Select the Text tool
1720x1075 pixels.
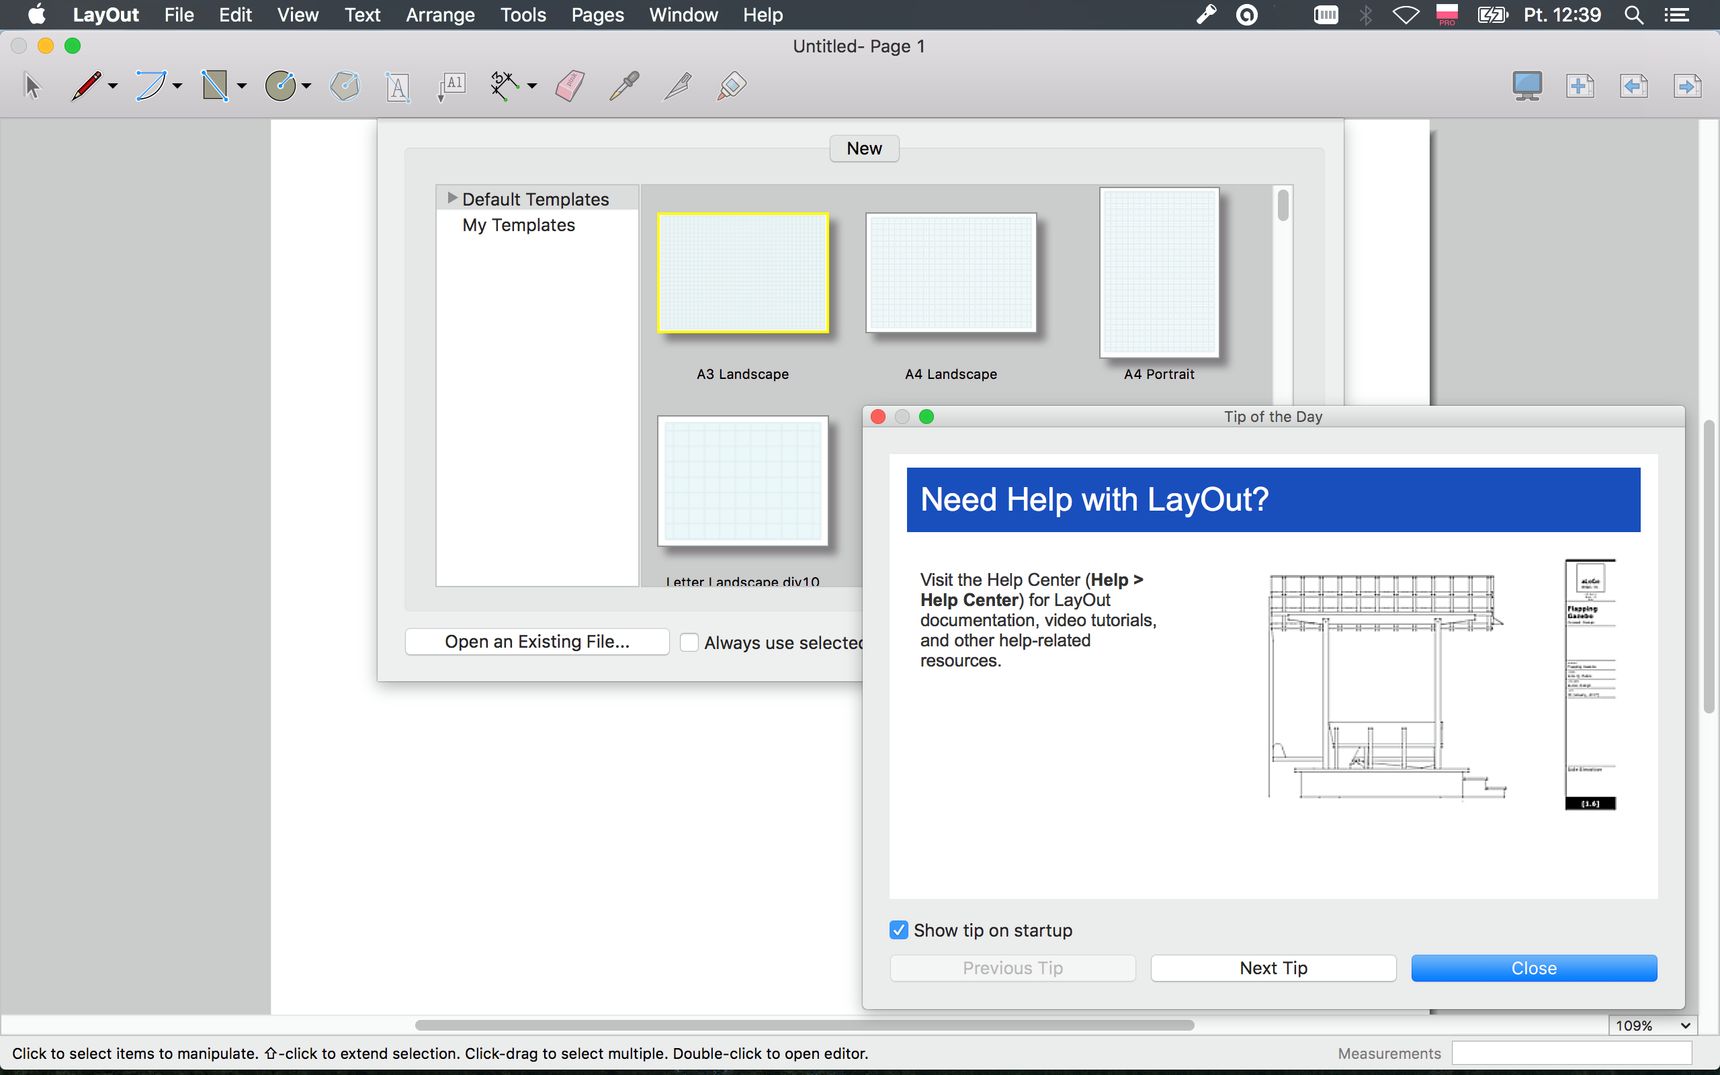tap(398, 87)
